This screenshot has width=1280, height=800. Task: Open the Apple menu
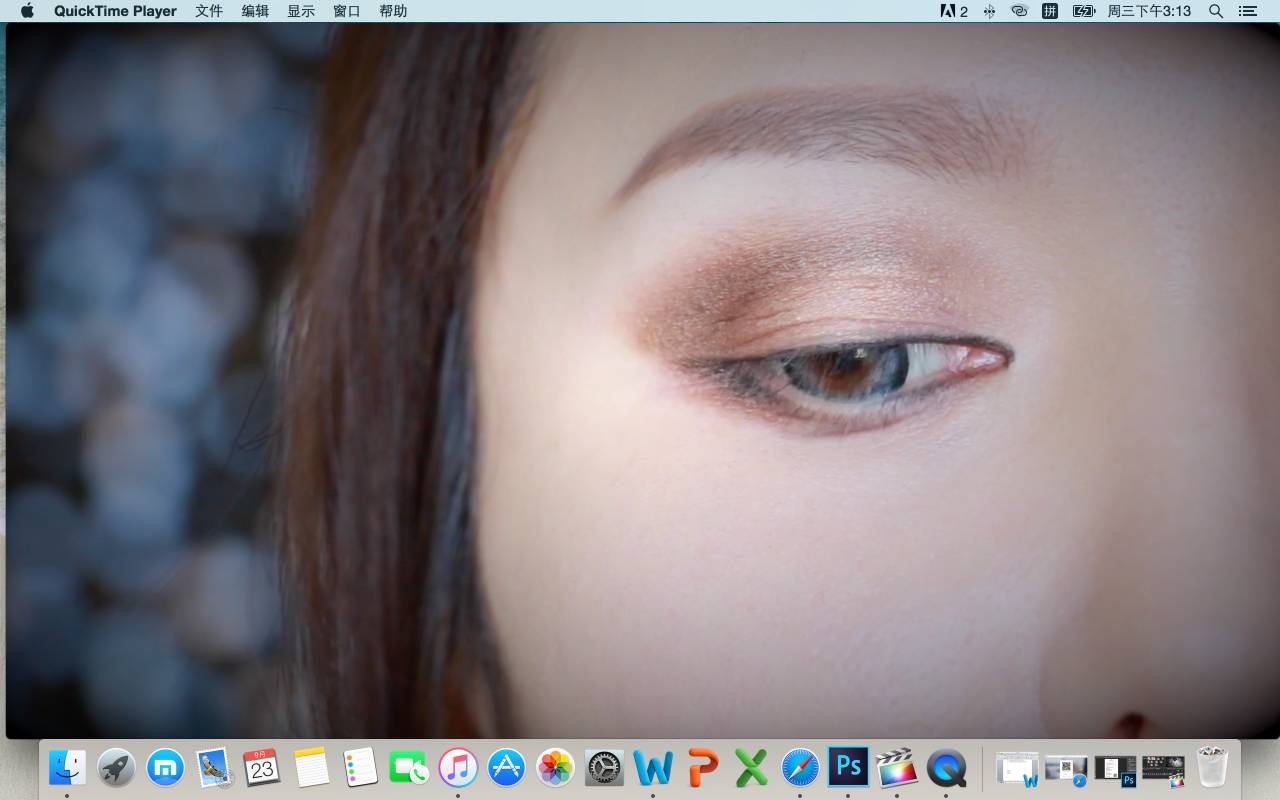27,11
